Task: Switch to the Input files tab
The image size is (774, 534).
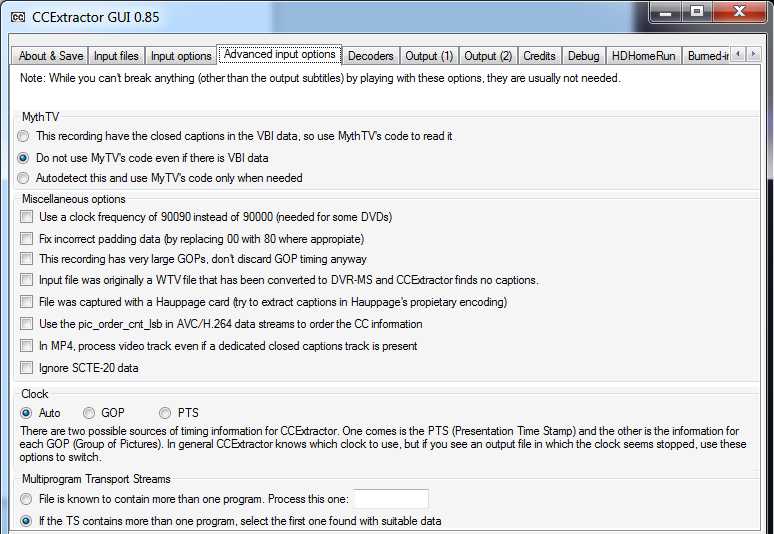Action: [116, 56]
